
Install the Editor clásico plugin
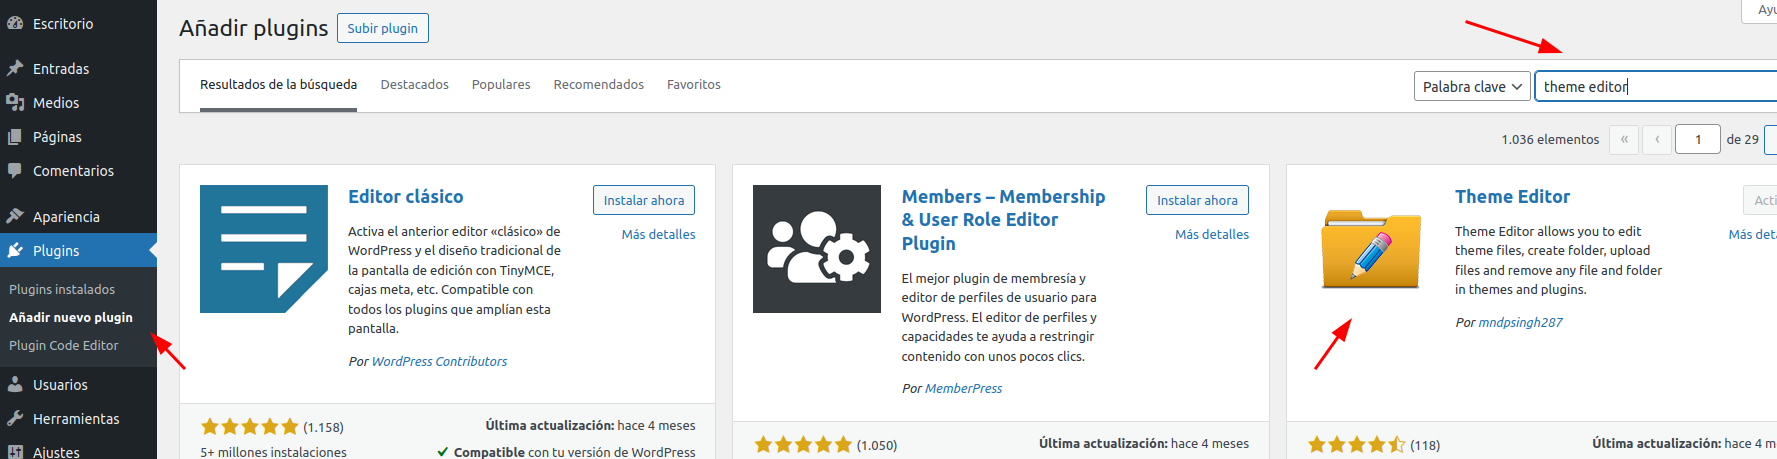point(644,200)
